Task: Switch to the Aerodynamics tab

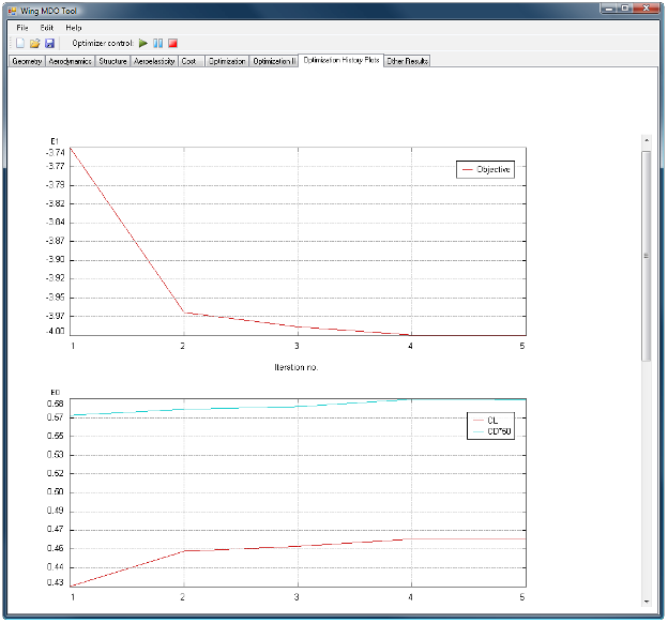Action: (70, 61)
